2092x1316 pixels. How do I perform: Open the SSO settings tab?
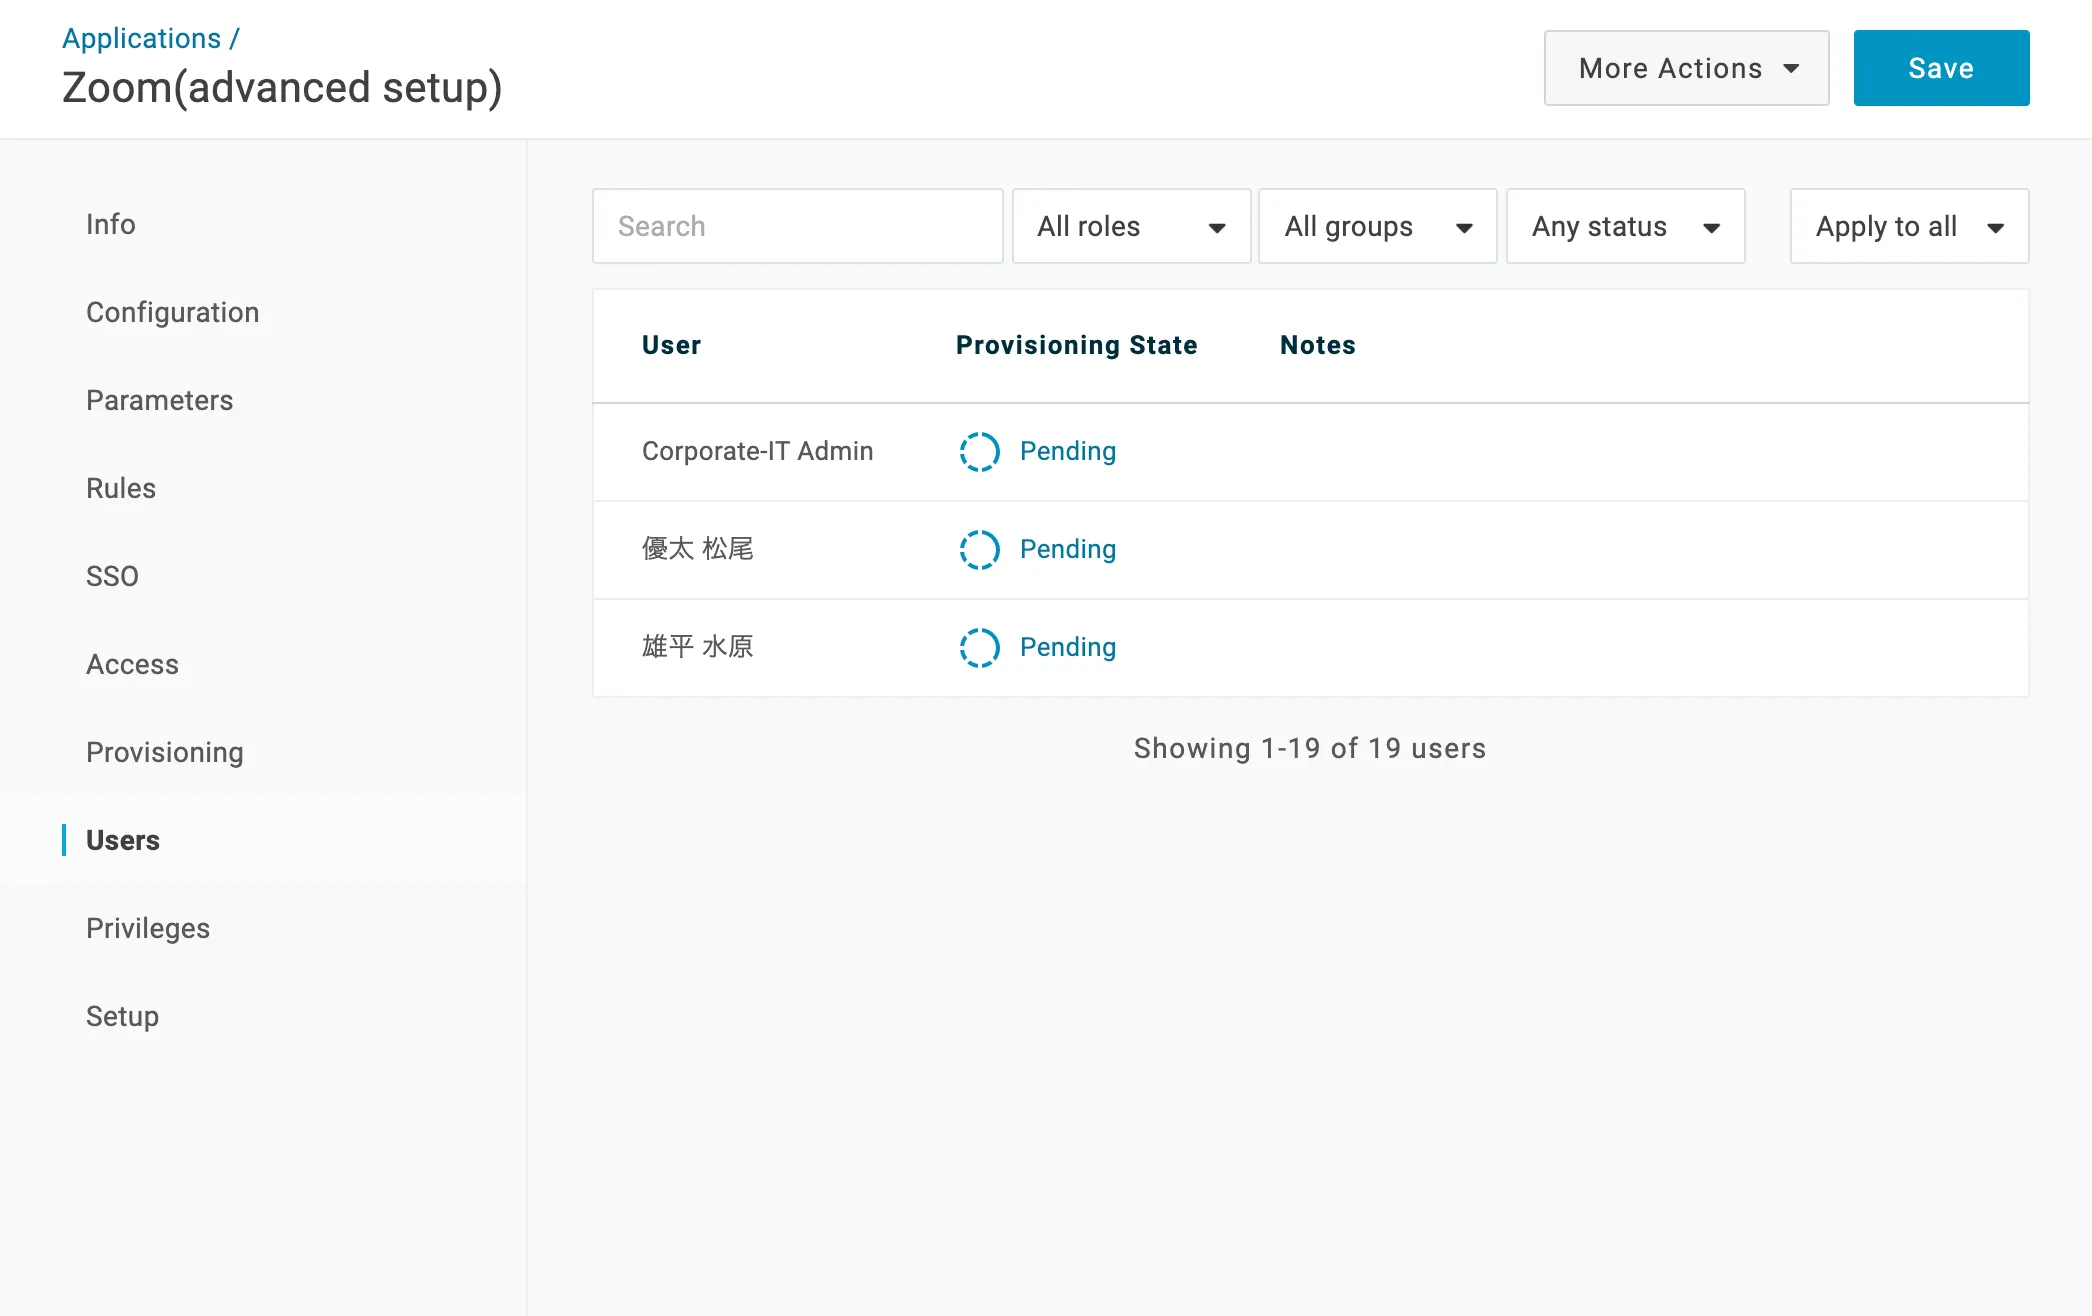(x=112, y=576)
